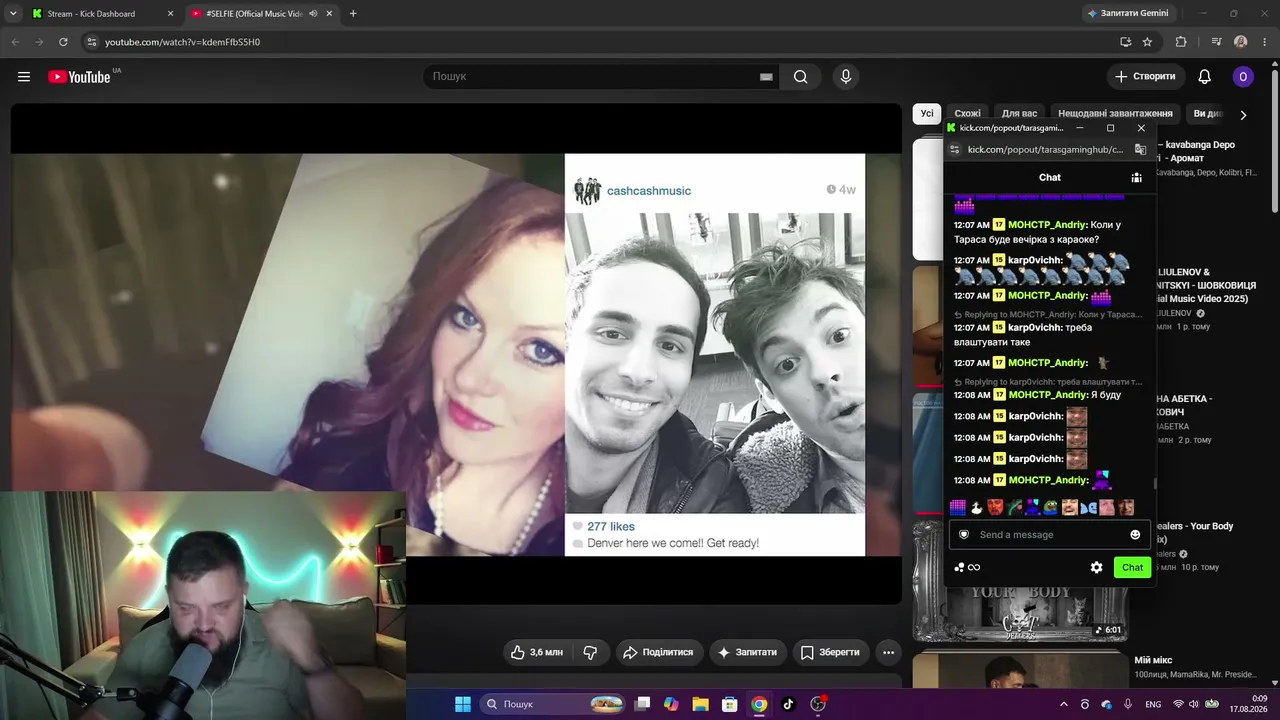Select the Для вас filter chip
Viewport: 1280px width, 720px height.
[1019, 114]
